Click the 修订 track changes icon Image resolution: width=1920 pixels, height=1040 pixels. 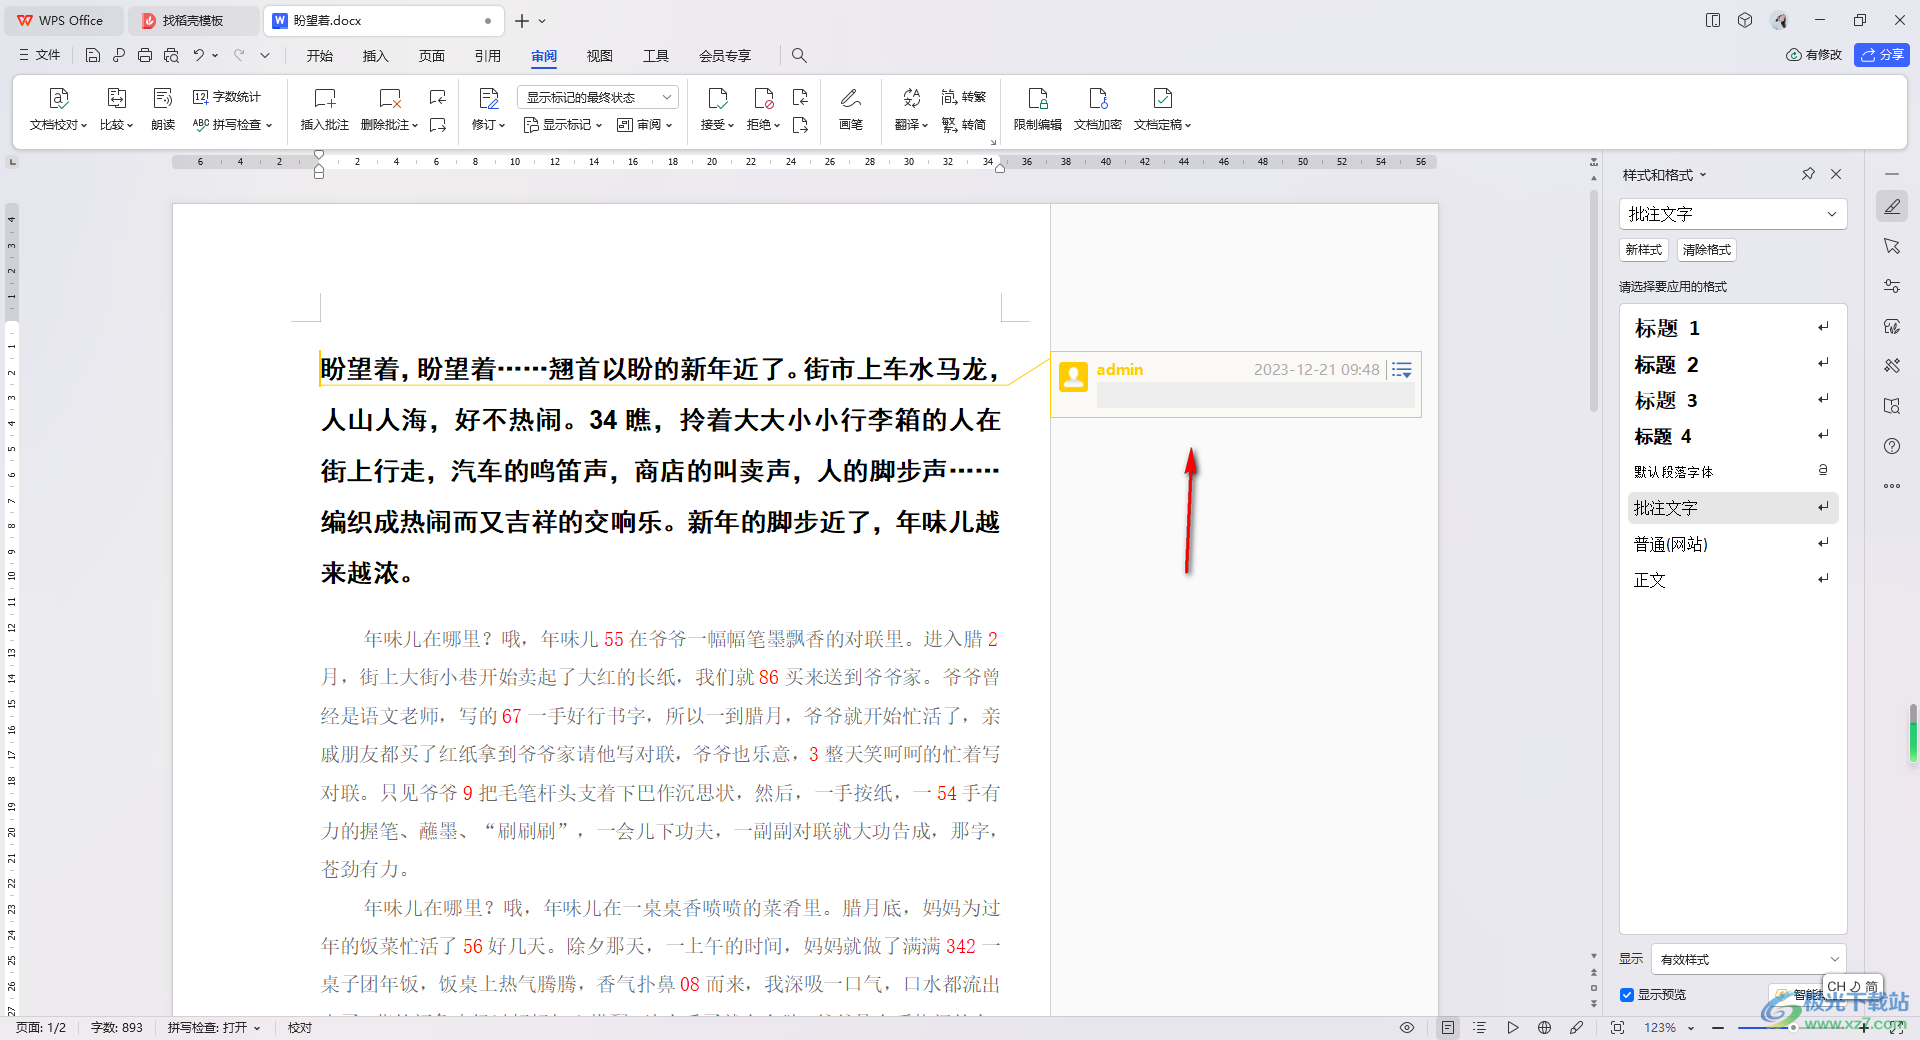pyautogui.click(x=489, y=98)
